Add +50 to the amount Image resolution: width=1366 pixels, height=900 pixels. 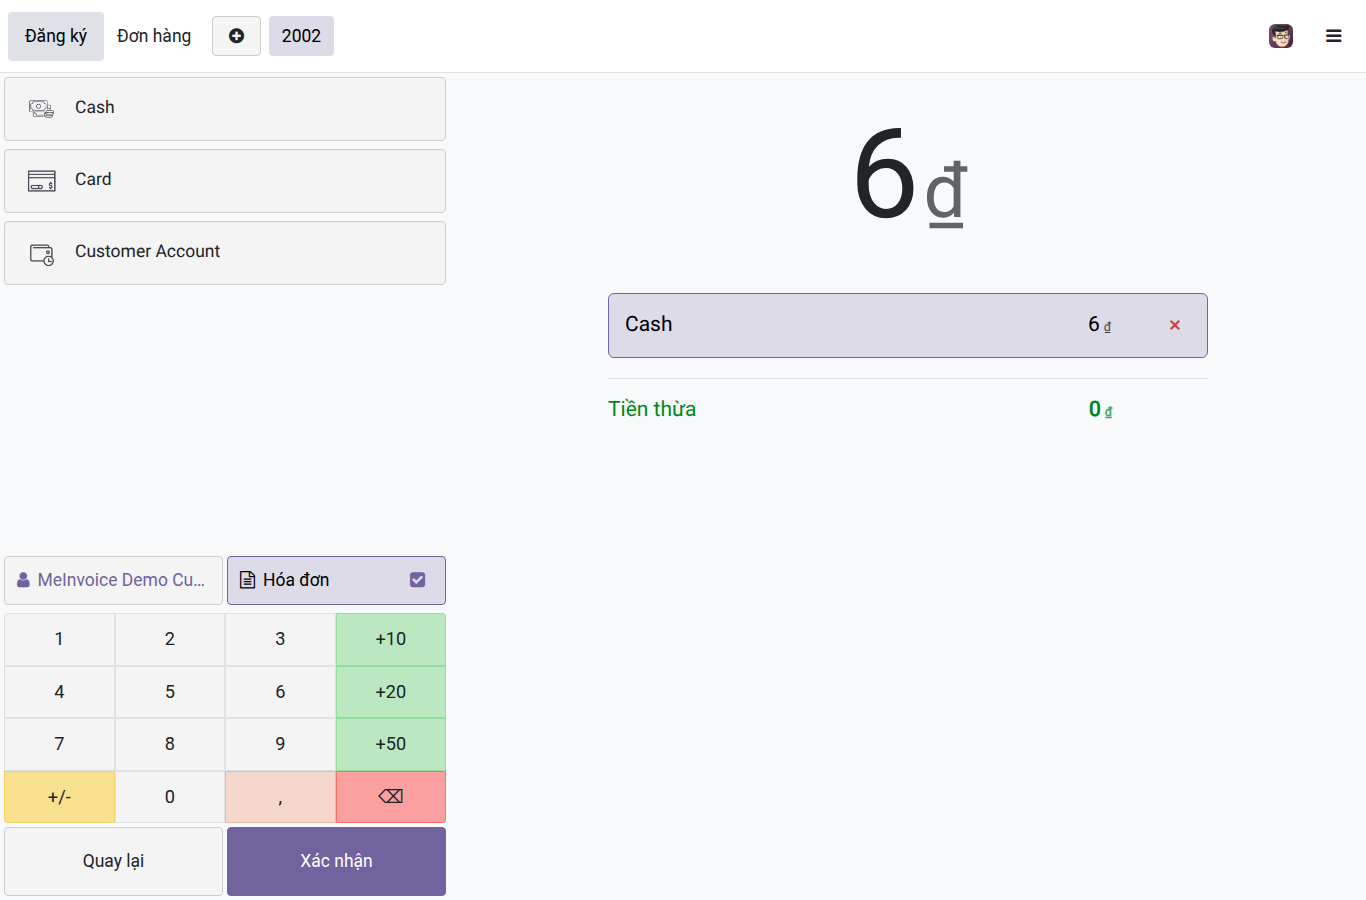[x=391, y=744]
